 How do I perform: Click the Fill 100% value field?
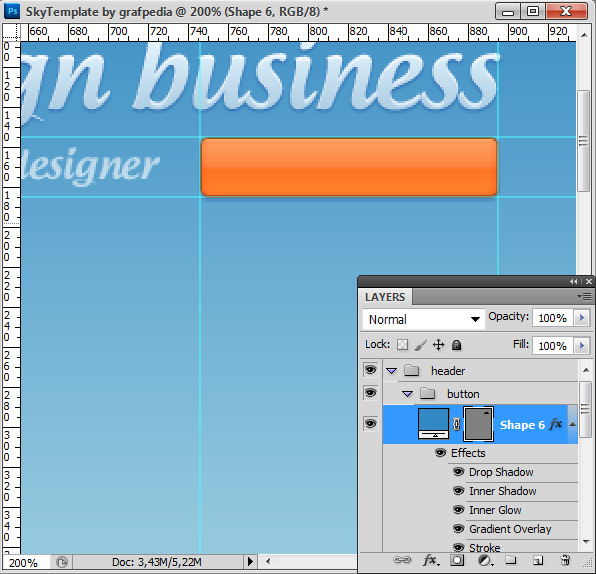[553, 346]
